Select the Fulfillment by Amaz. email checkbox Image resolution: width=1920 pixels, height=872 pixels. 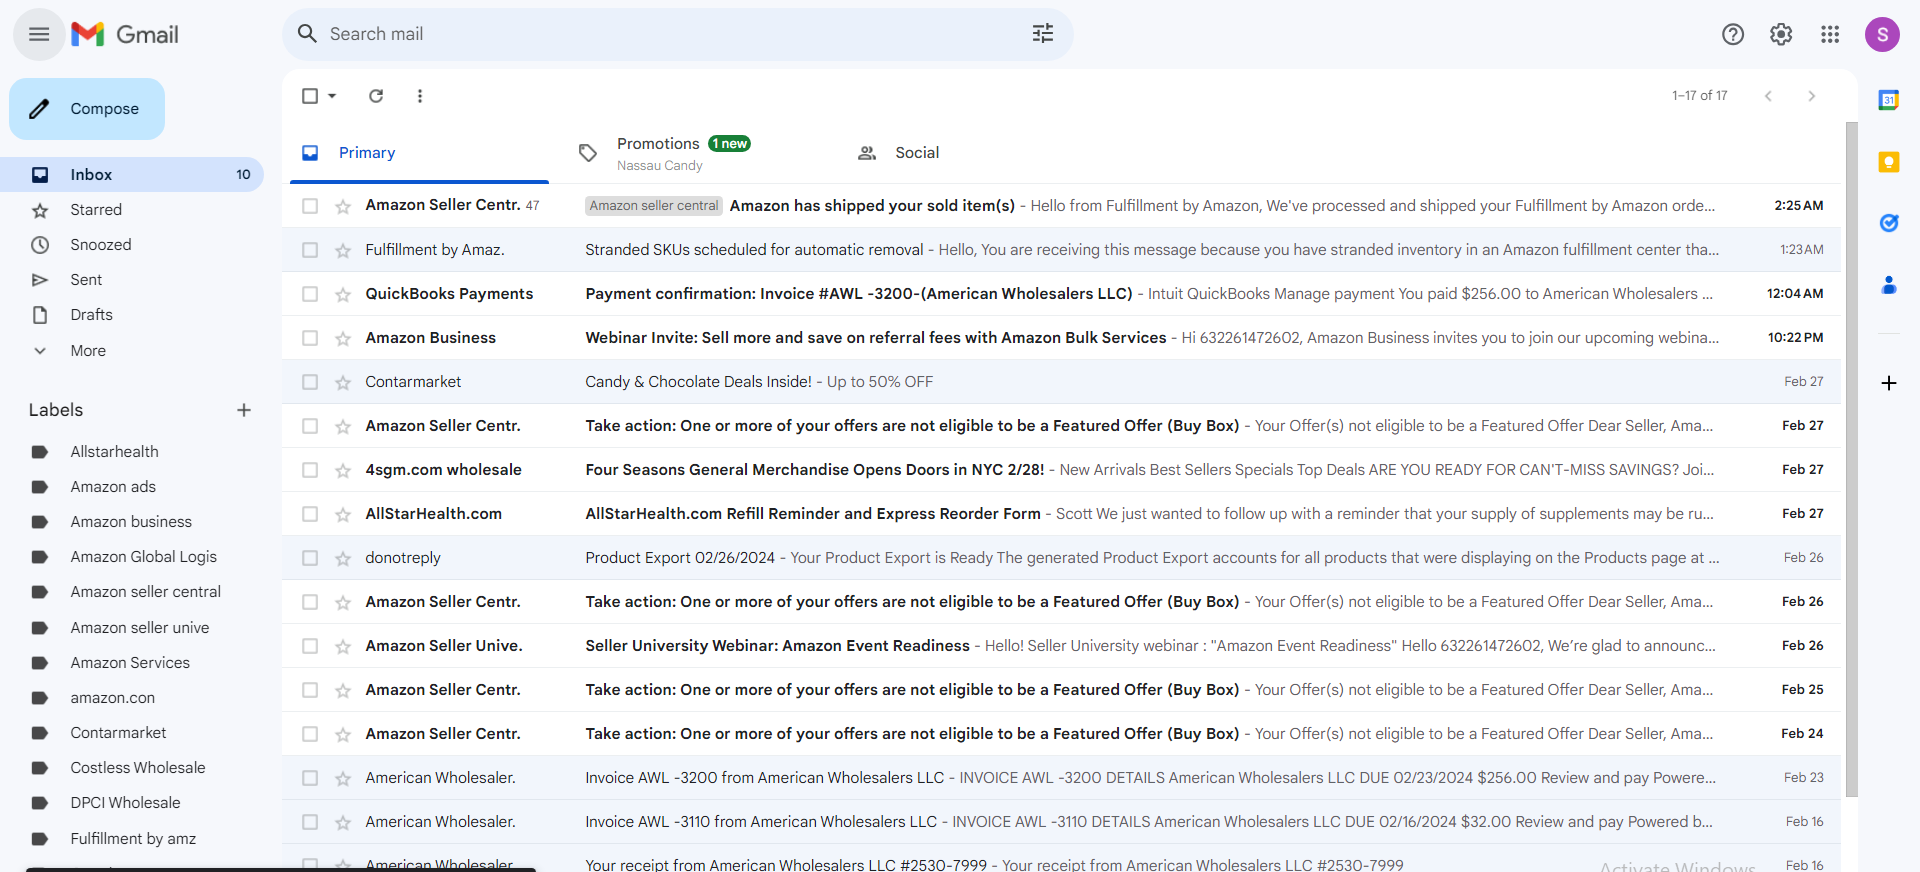coord(310,250)
